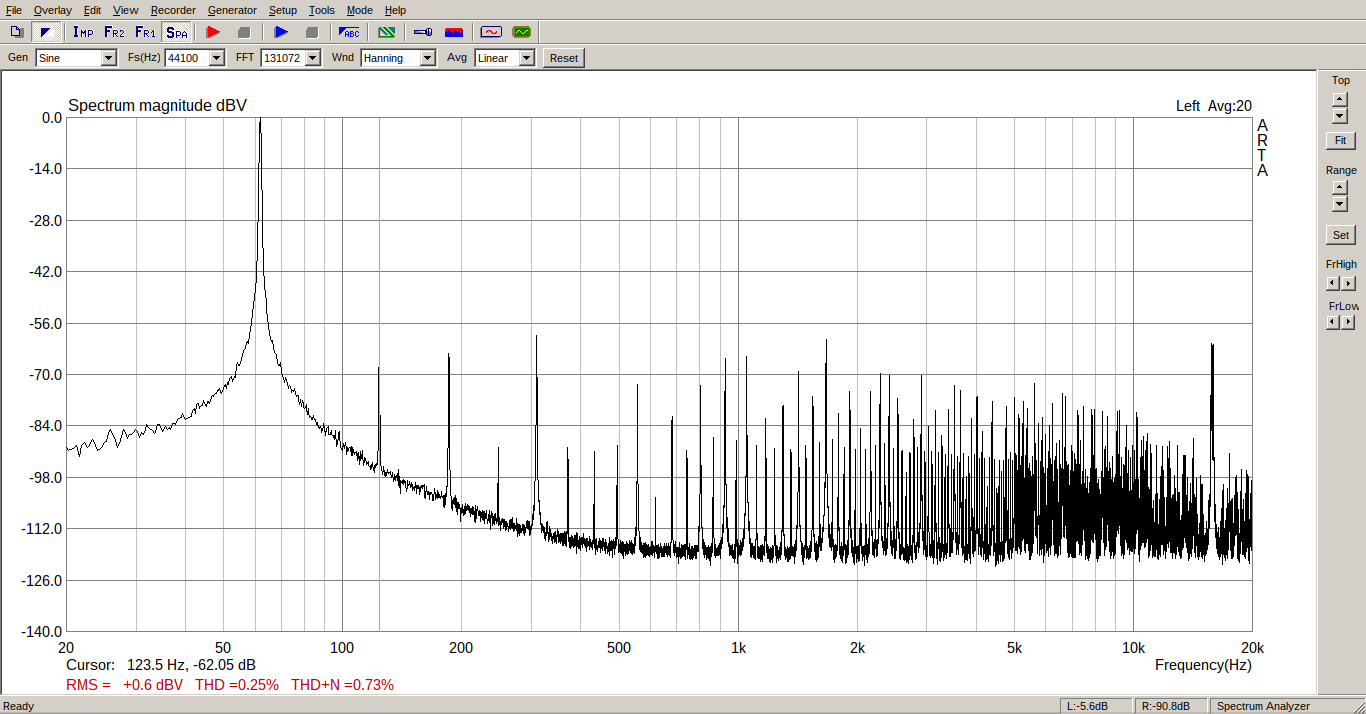Click the copy-to-clipboard icon in toolbar

tap(16, 32)
